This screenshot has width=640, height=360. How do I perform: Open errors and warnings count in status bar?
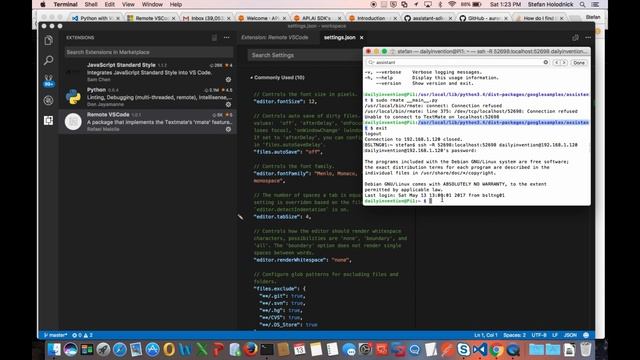82,335
